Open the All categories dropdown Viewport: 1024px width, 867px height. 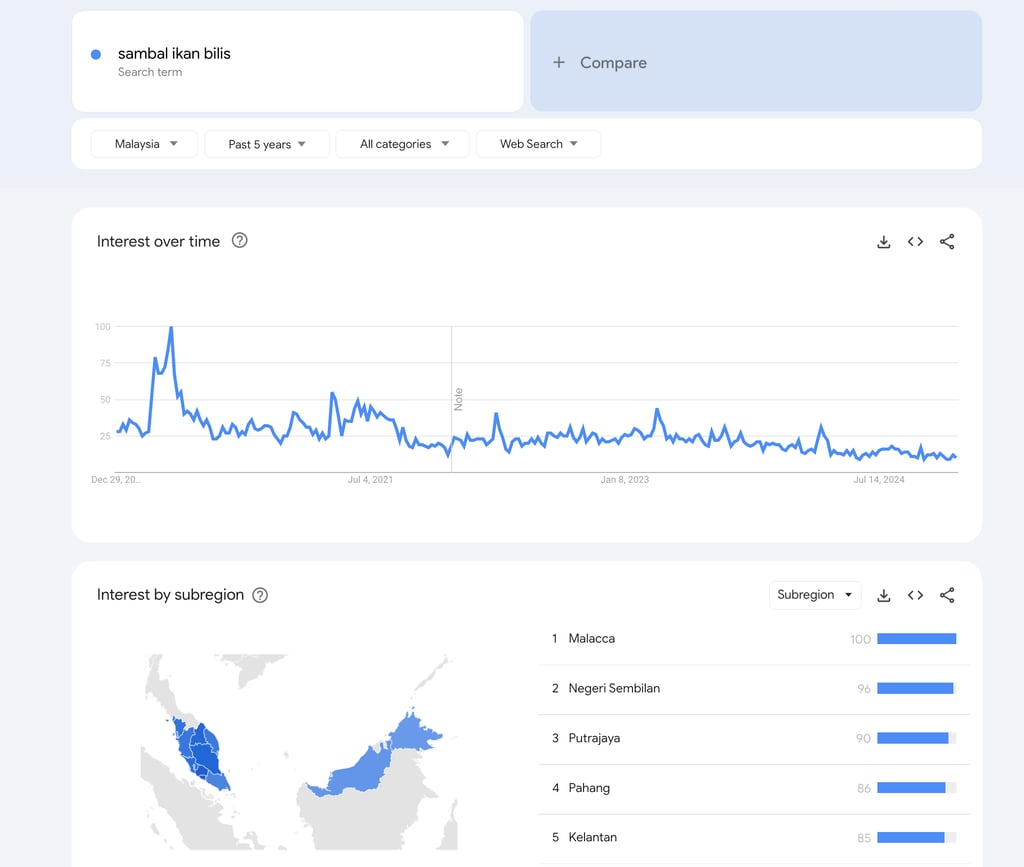tap(404, 144)
